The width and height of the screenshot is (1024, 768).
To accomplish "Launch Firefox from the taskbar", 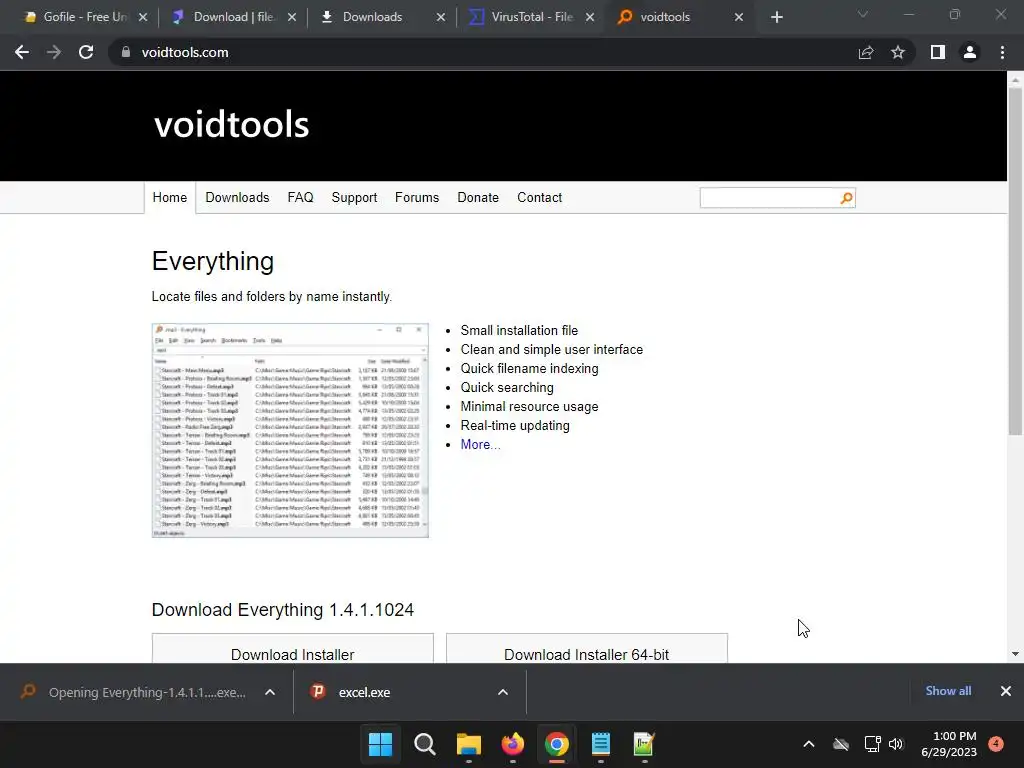I will click(513, 744).
